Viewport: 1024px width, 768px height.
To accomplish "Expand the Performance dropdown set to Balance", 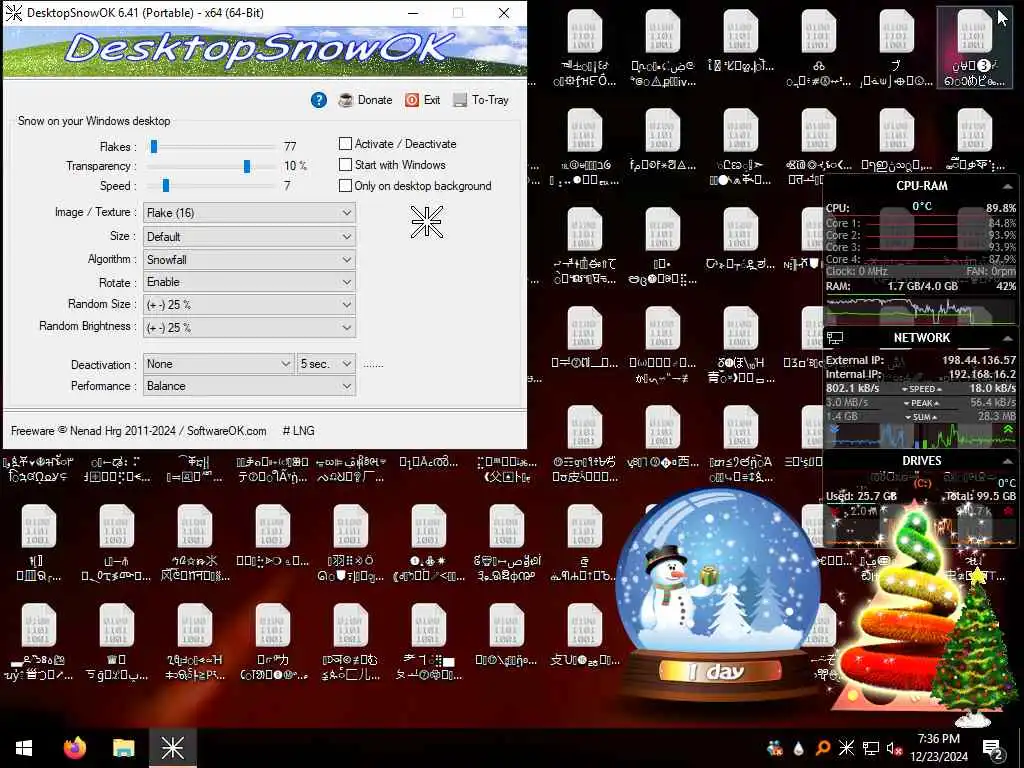I will 249,386.
